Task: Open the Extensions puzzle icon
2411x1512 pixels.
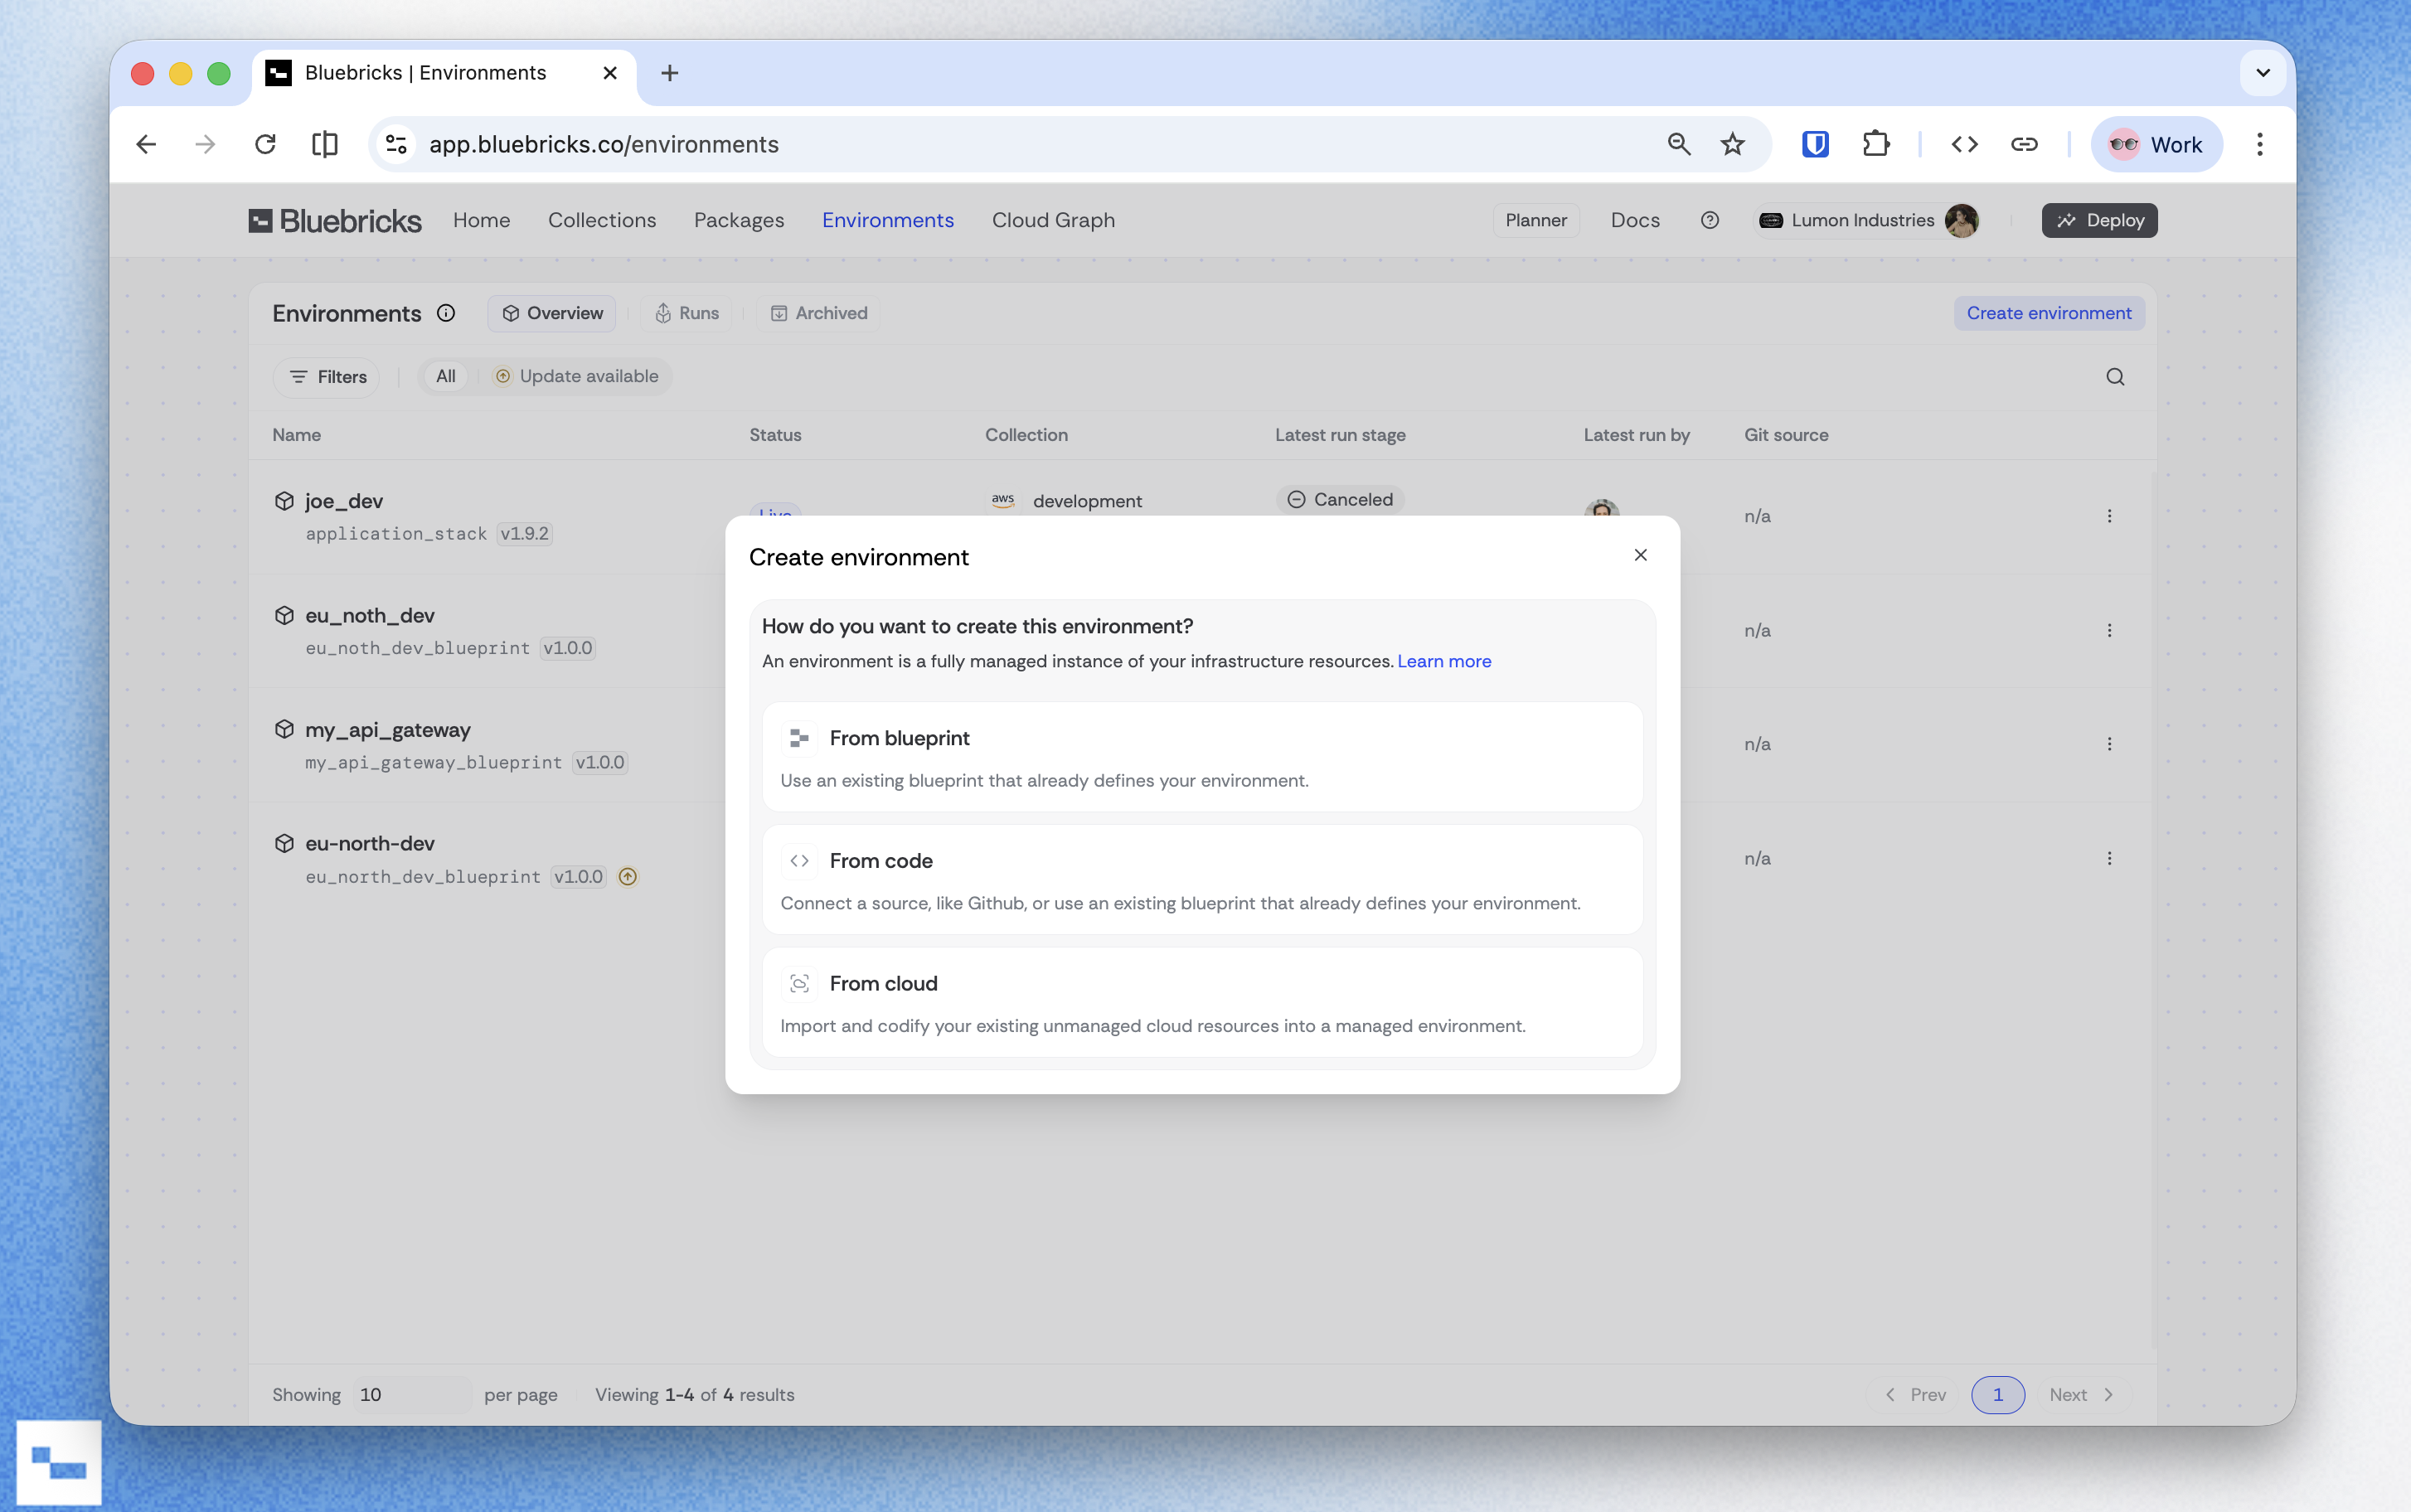Action: click(1876, 144)
